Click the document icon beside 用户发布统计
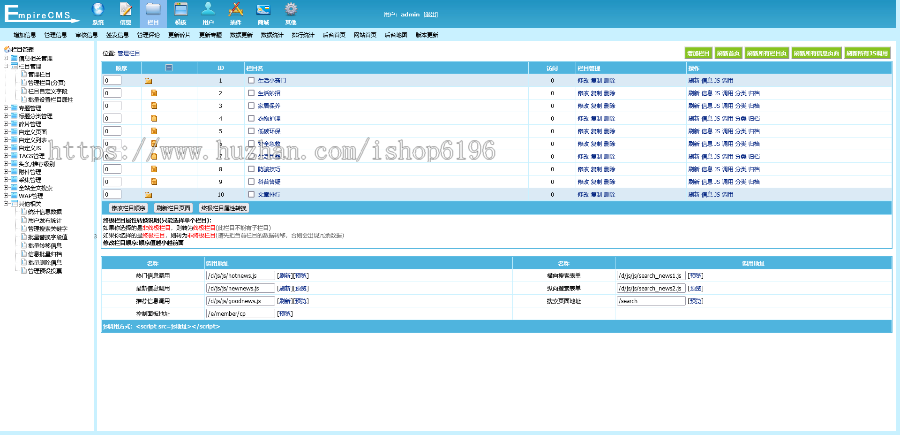Viewport: 900px width, 435px height. (24, 219)
